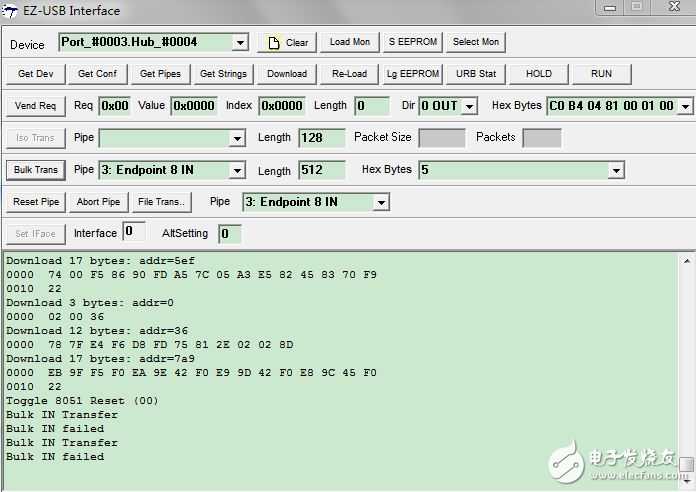Click the RUN button
This screenshot has height=492, width=696.
[601, 74]
